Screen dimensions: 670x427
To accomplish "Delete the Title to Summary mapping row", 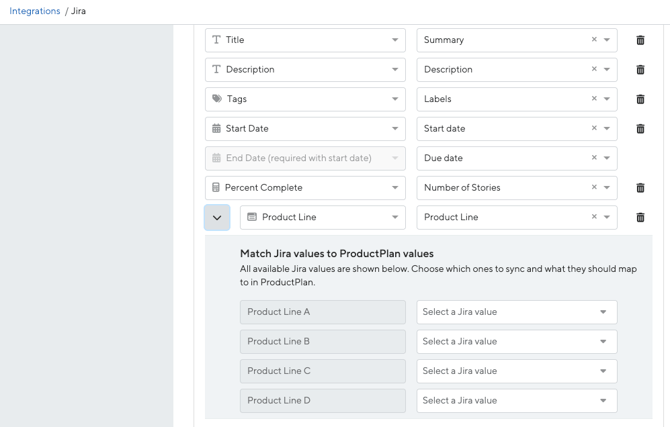I will pos(640,40).
